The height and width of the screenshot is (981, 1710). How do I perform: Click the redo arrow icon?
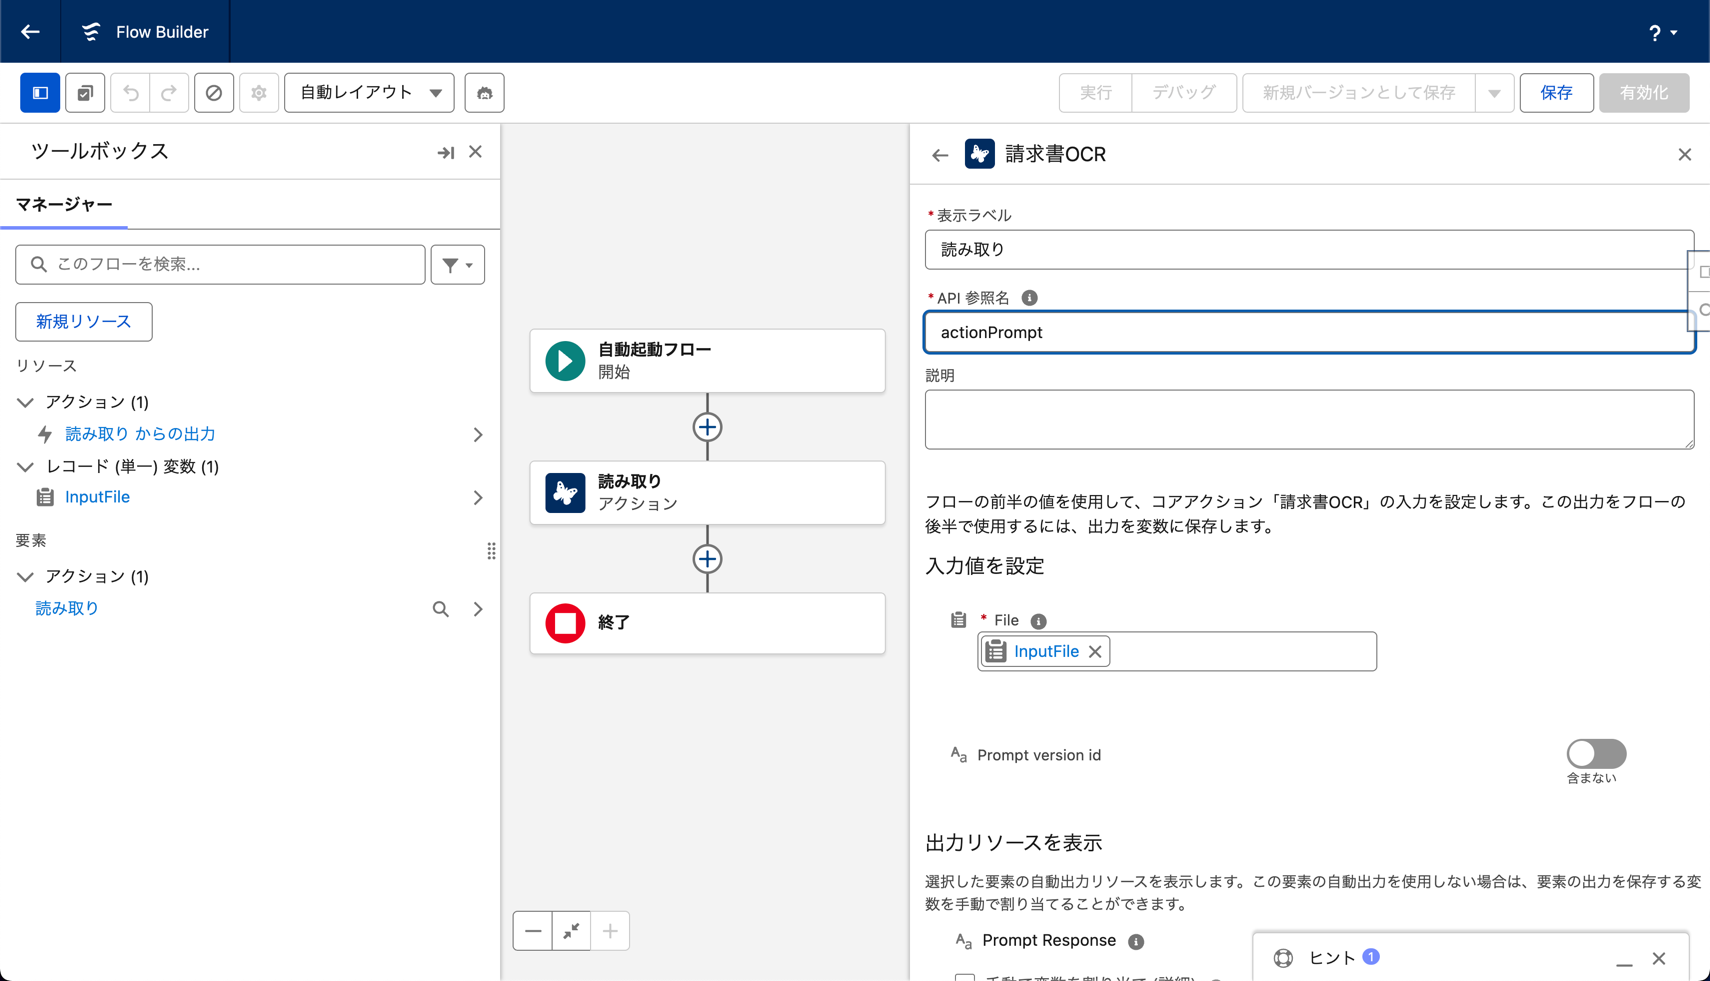169,93
